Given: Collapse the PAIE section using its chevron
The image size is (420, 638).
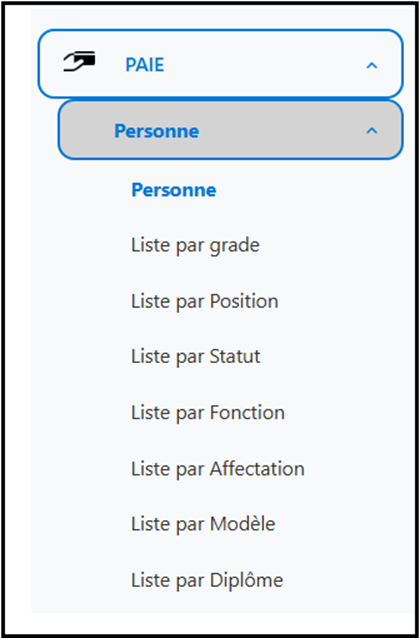Looking at the screenshot, I should point(372,65).
